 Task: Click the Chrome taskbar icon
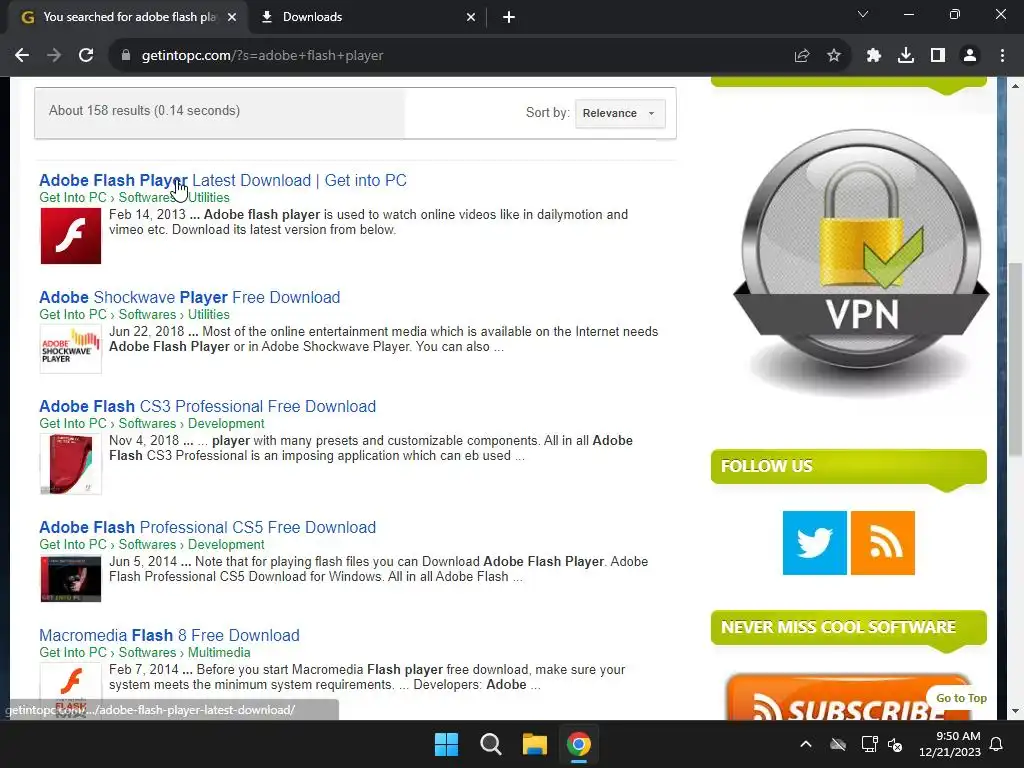click(x=579, y=744)
